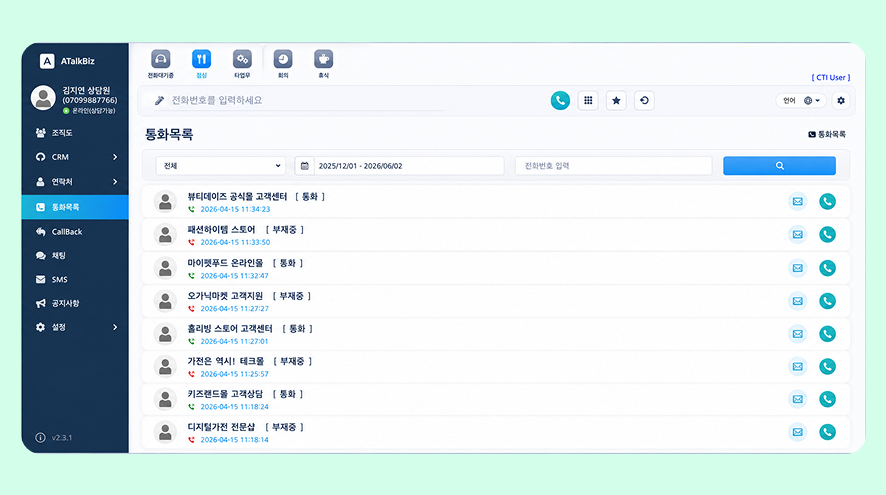Screen dimensions: 886x495
Task: Expand the 설정 chevron arrow
Action: (x=115, y=327)
